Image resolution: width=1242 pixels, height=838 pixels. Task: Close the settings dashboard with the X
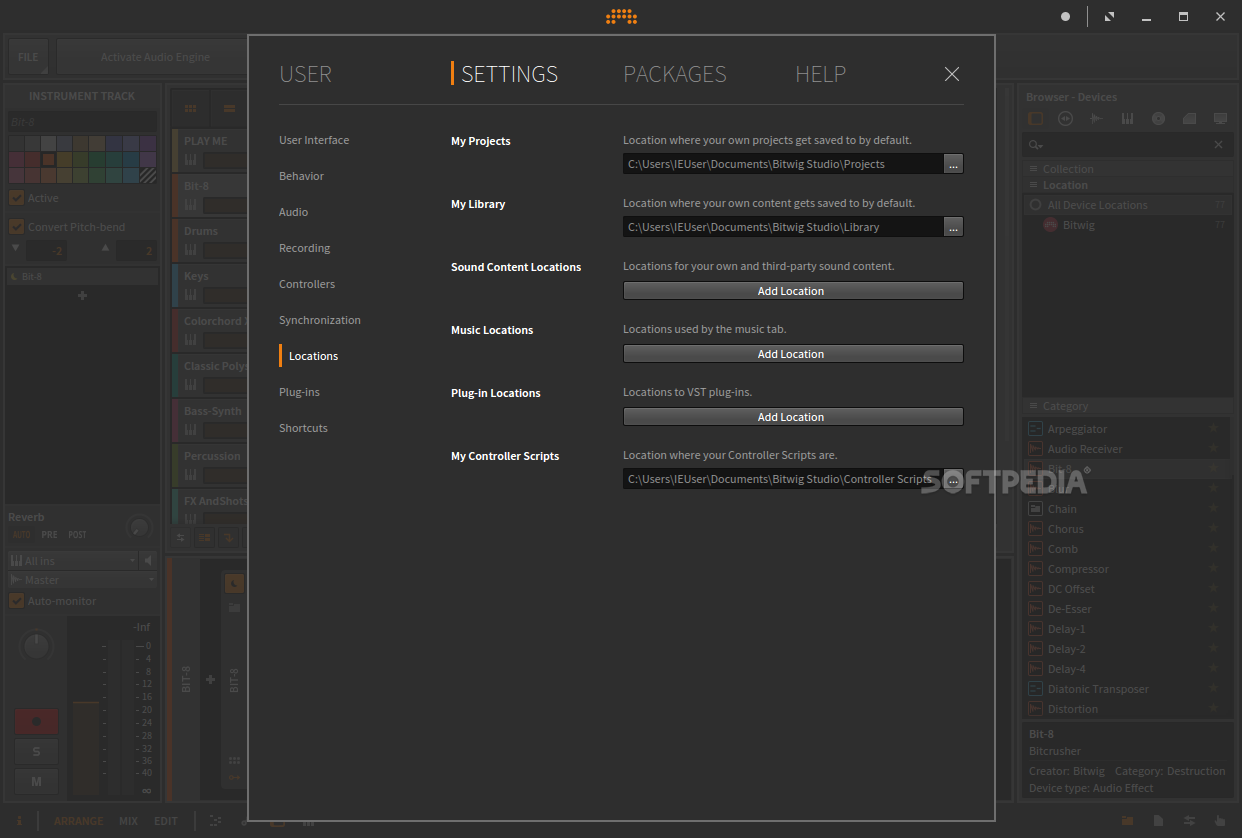[x=952, y=74]
